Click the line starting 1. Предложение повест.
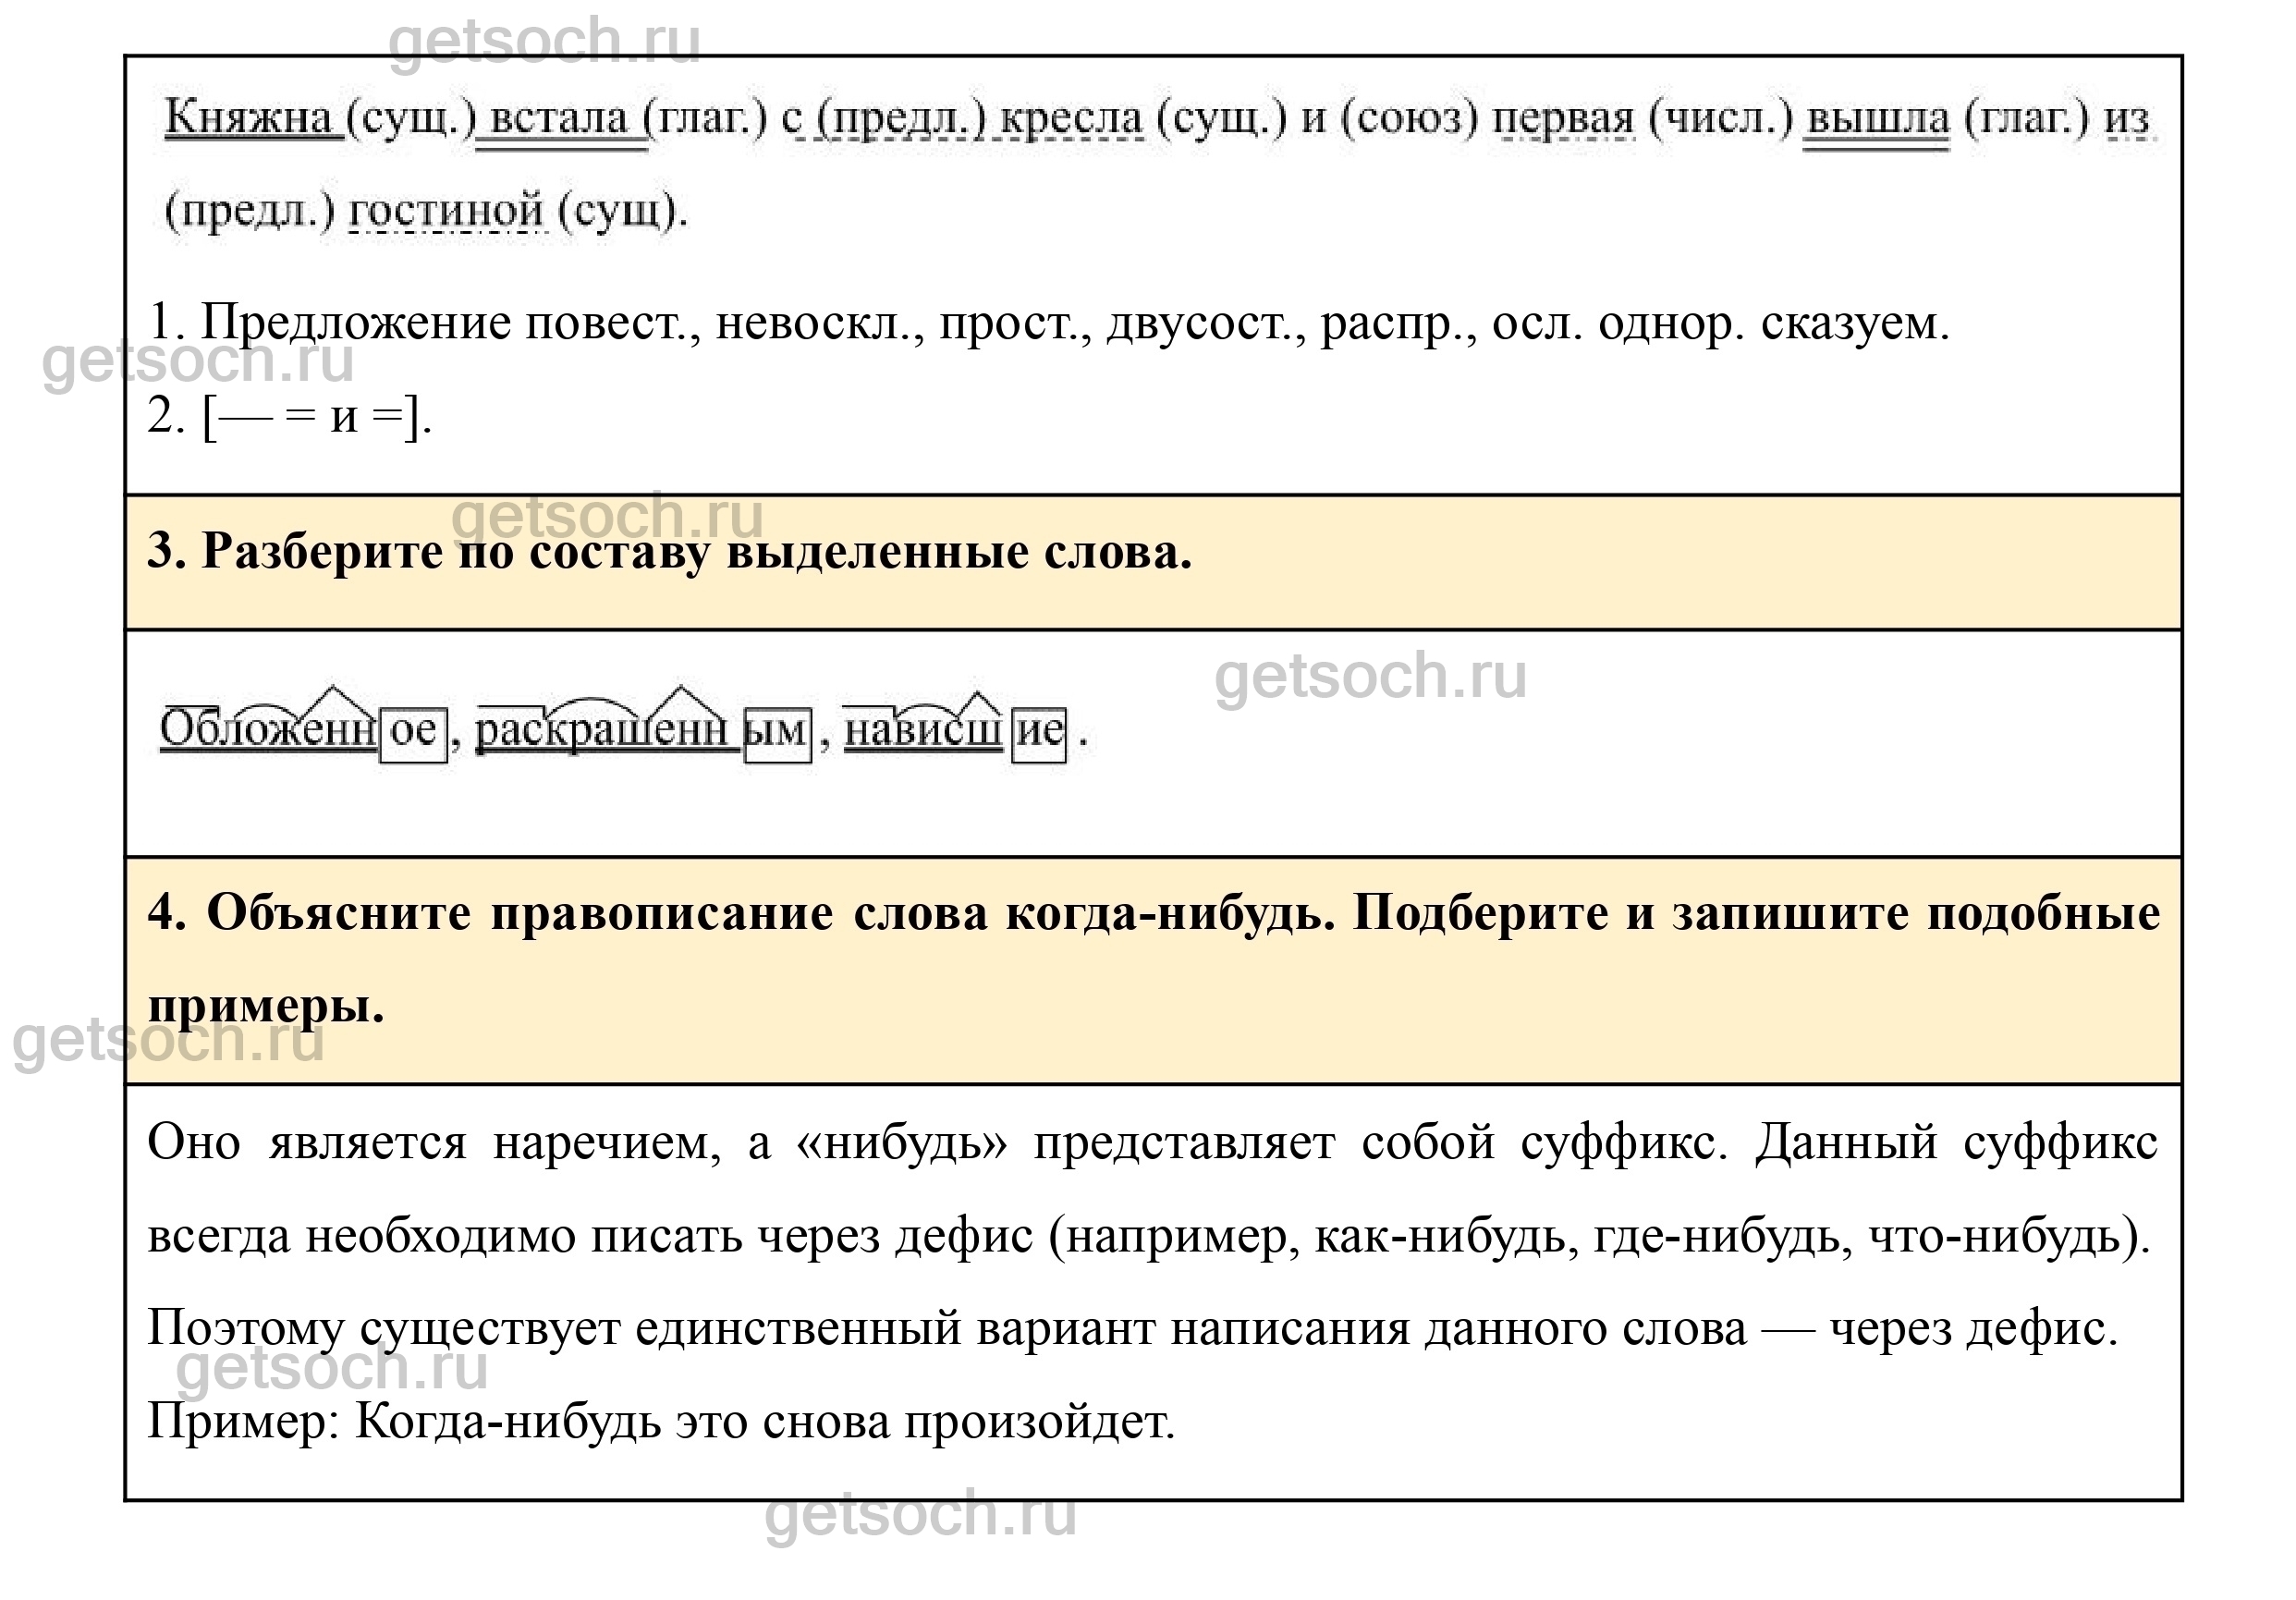This screenshot has width=2296, height=1600. coord(1048,323)
